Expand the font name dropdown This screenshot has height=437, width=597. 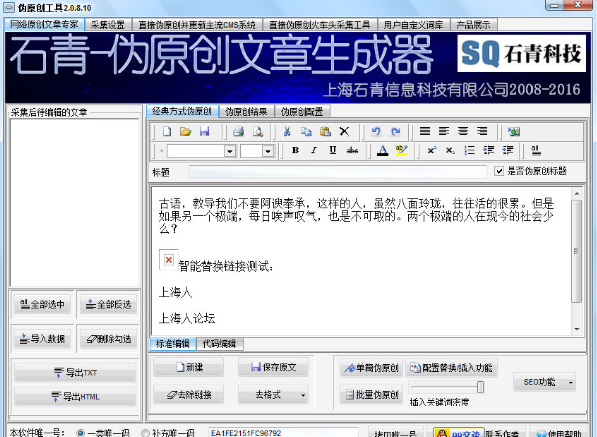(230, 151)
